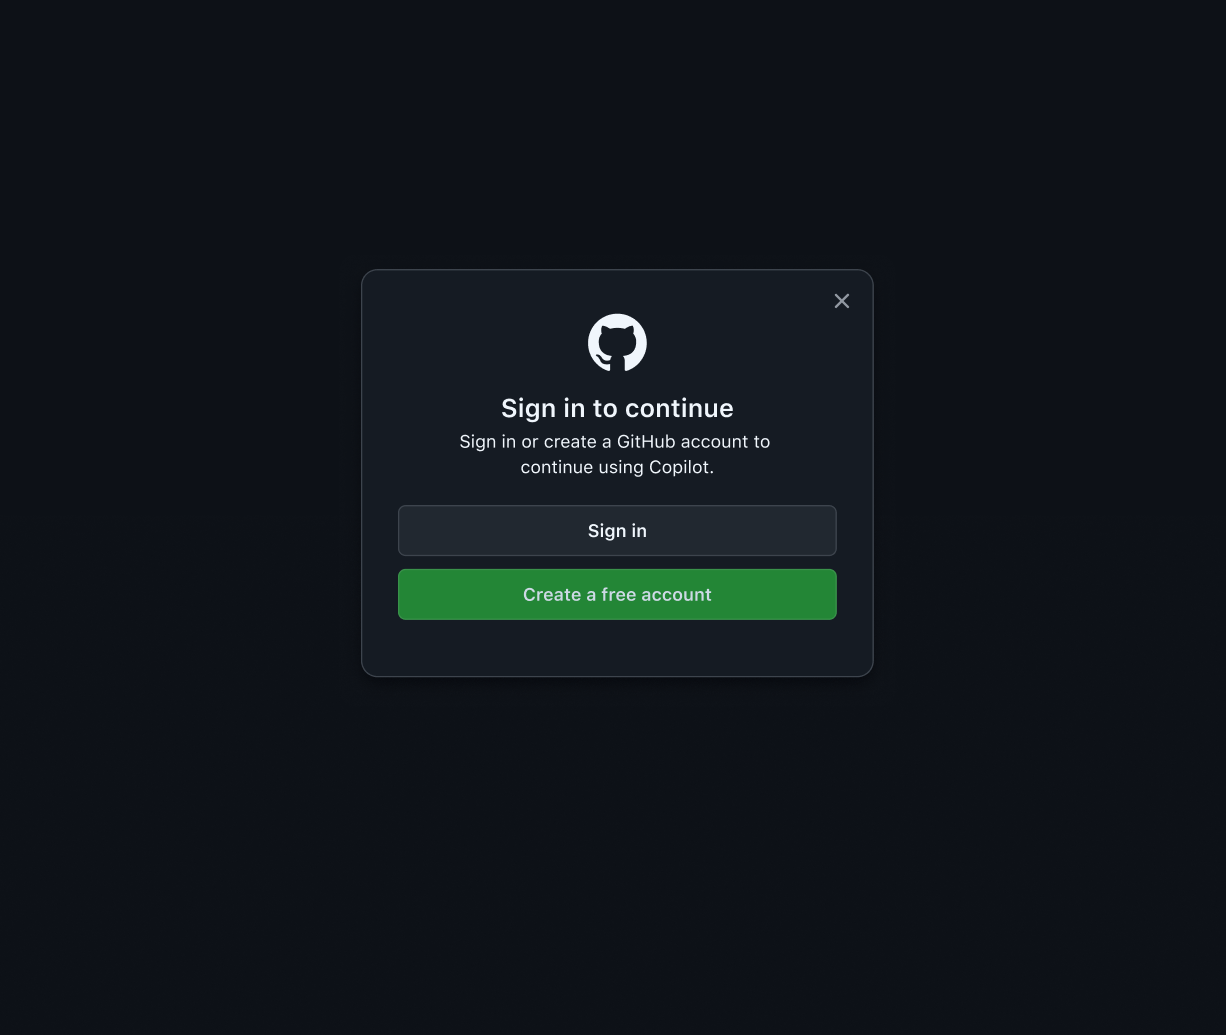Viewport: 1226px width, 1035px height.
Task: Open the existing account Sign in flow
Action: click(x=617, y=530)
